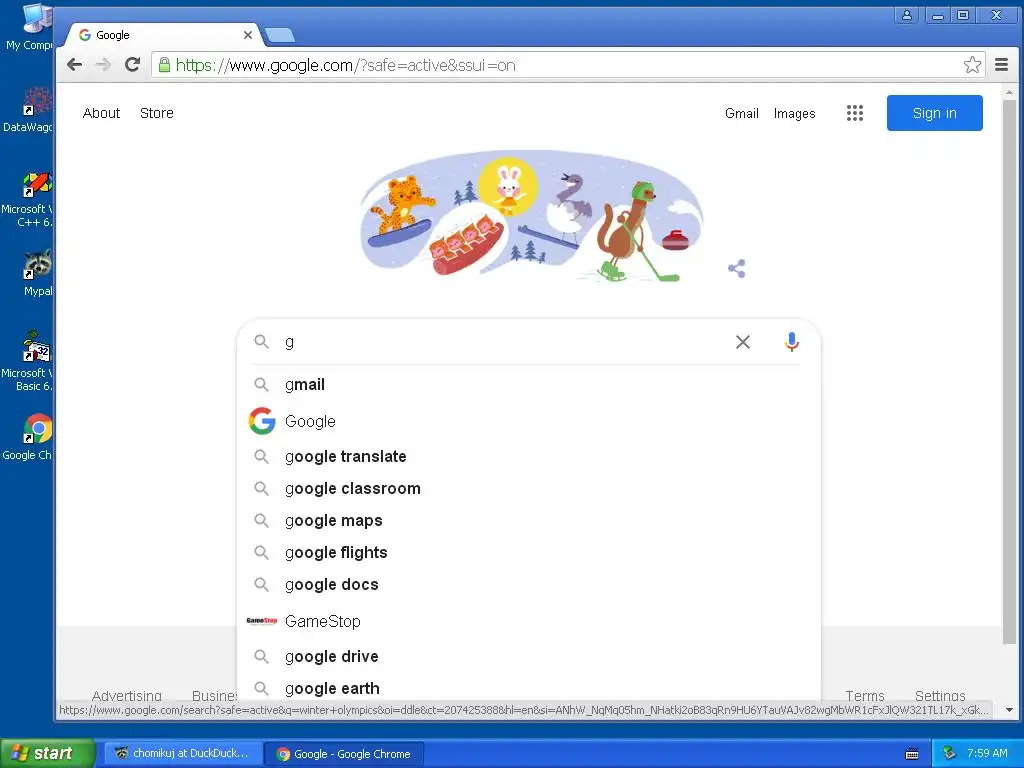Click the browser Back arrow
The image size is (1024, 768).
coord(74,65)
